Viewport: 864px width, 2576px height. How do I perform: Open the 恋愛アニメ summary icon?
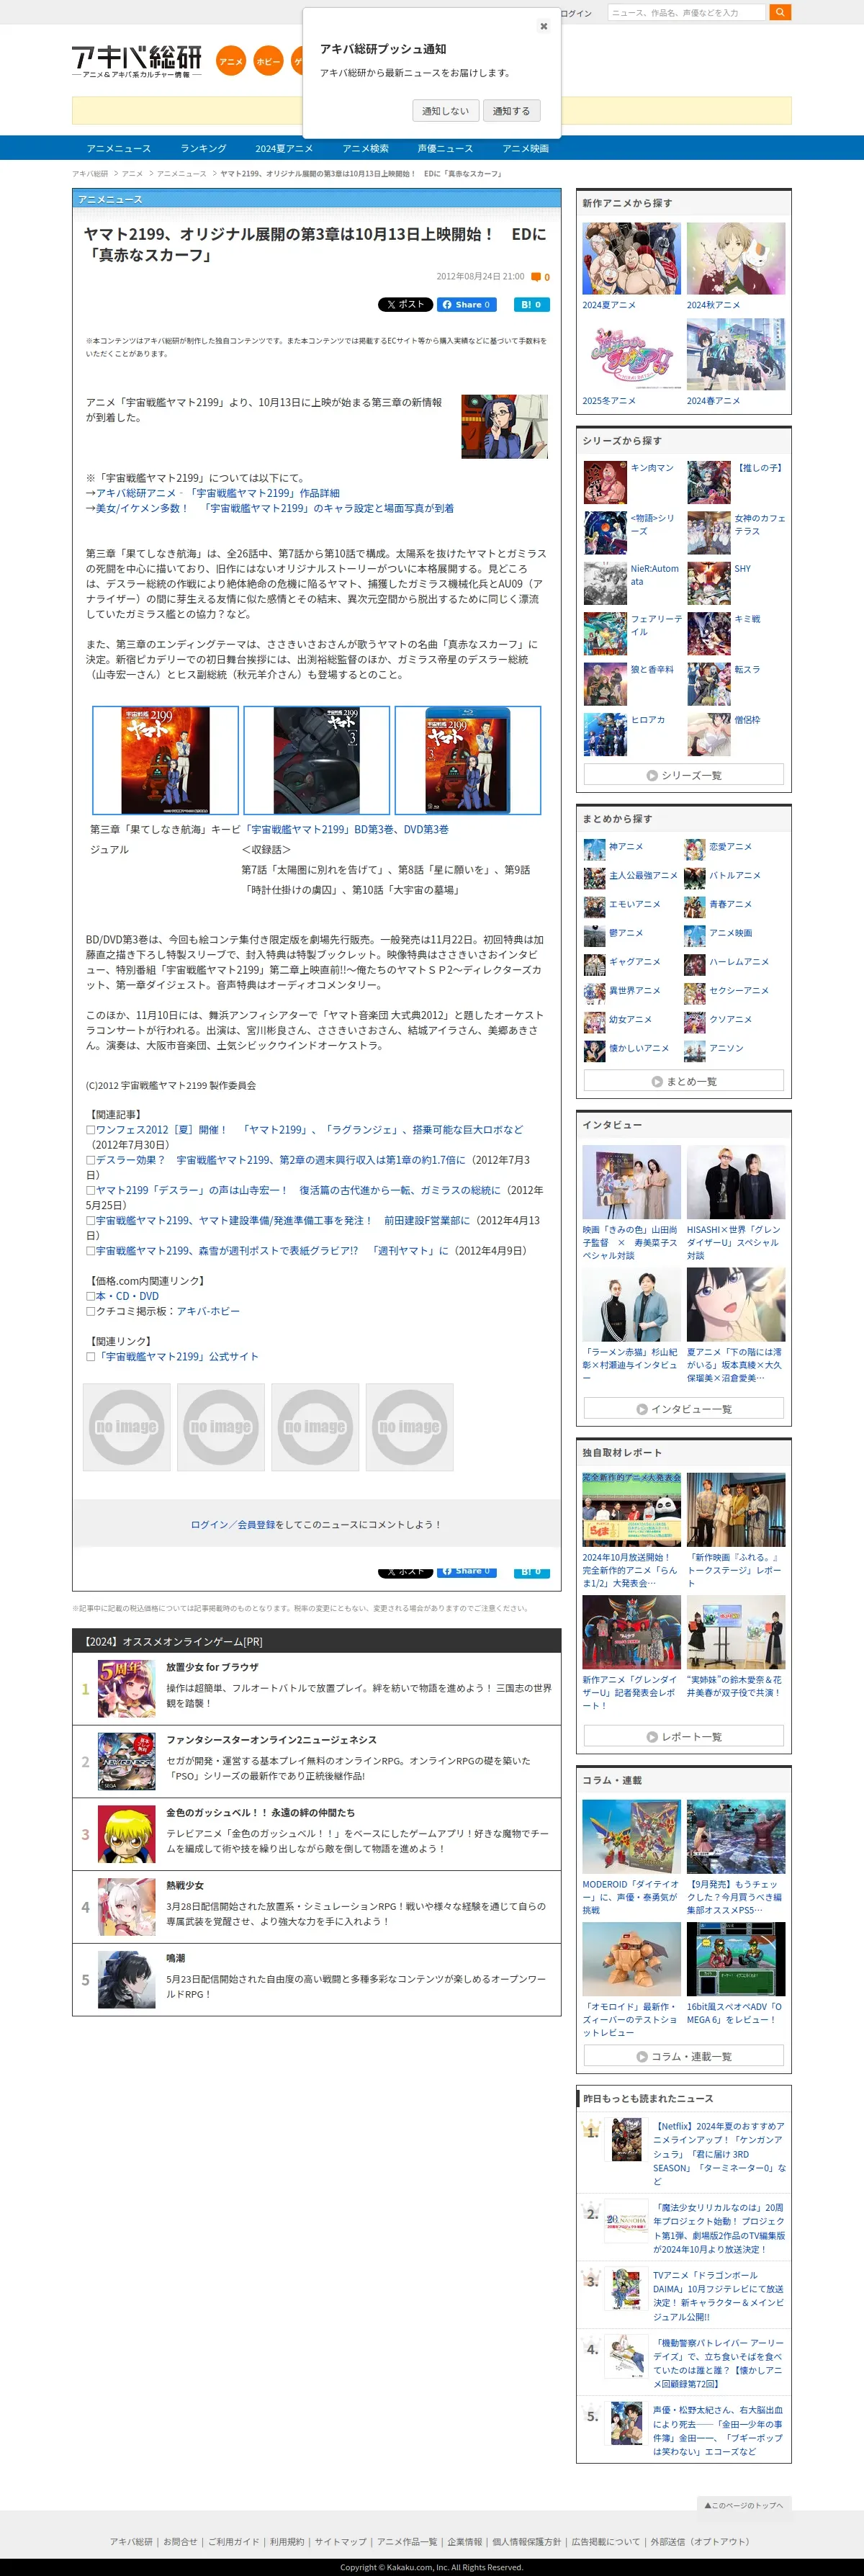(695, 850)
